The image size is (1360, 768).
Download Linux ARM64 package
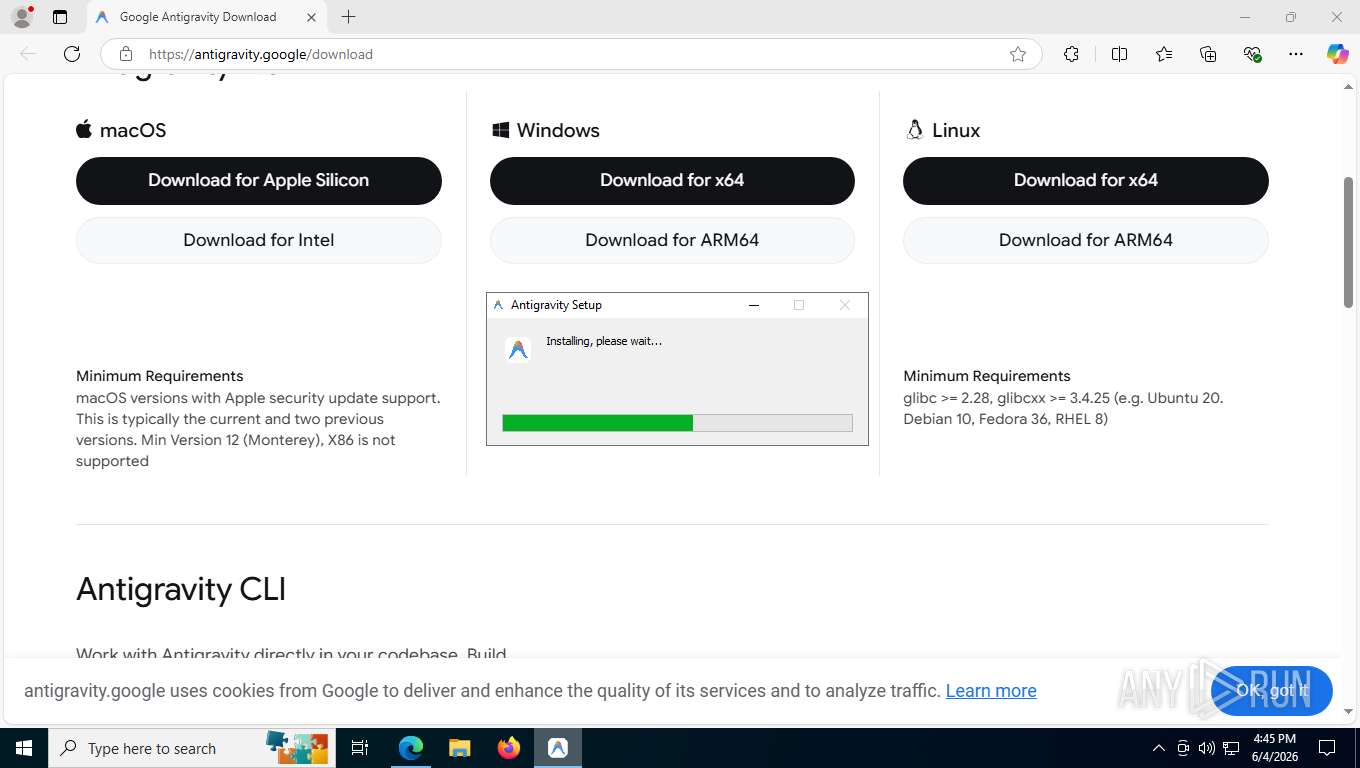tap(1086, 240)
